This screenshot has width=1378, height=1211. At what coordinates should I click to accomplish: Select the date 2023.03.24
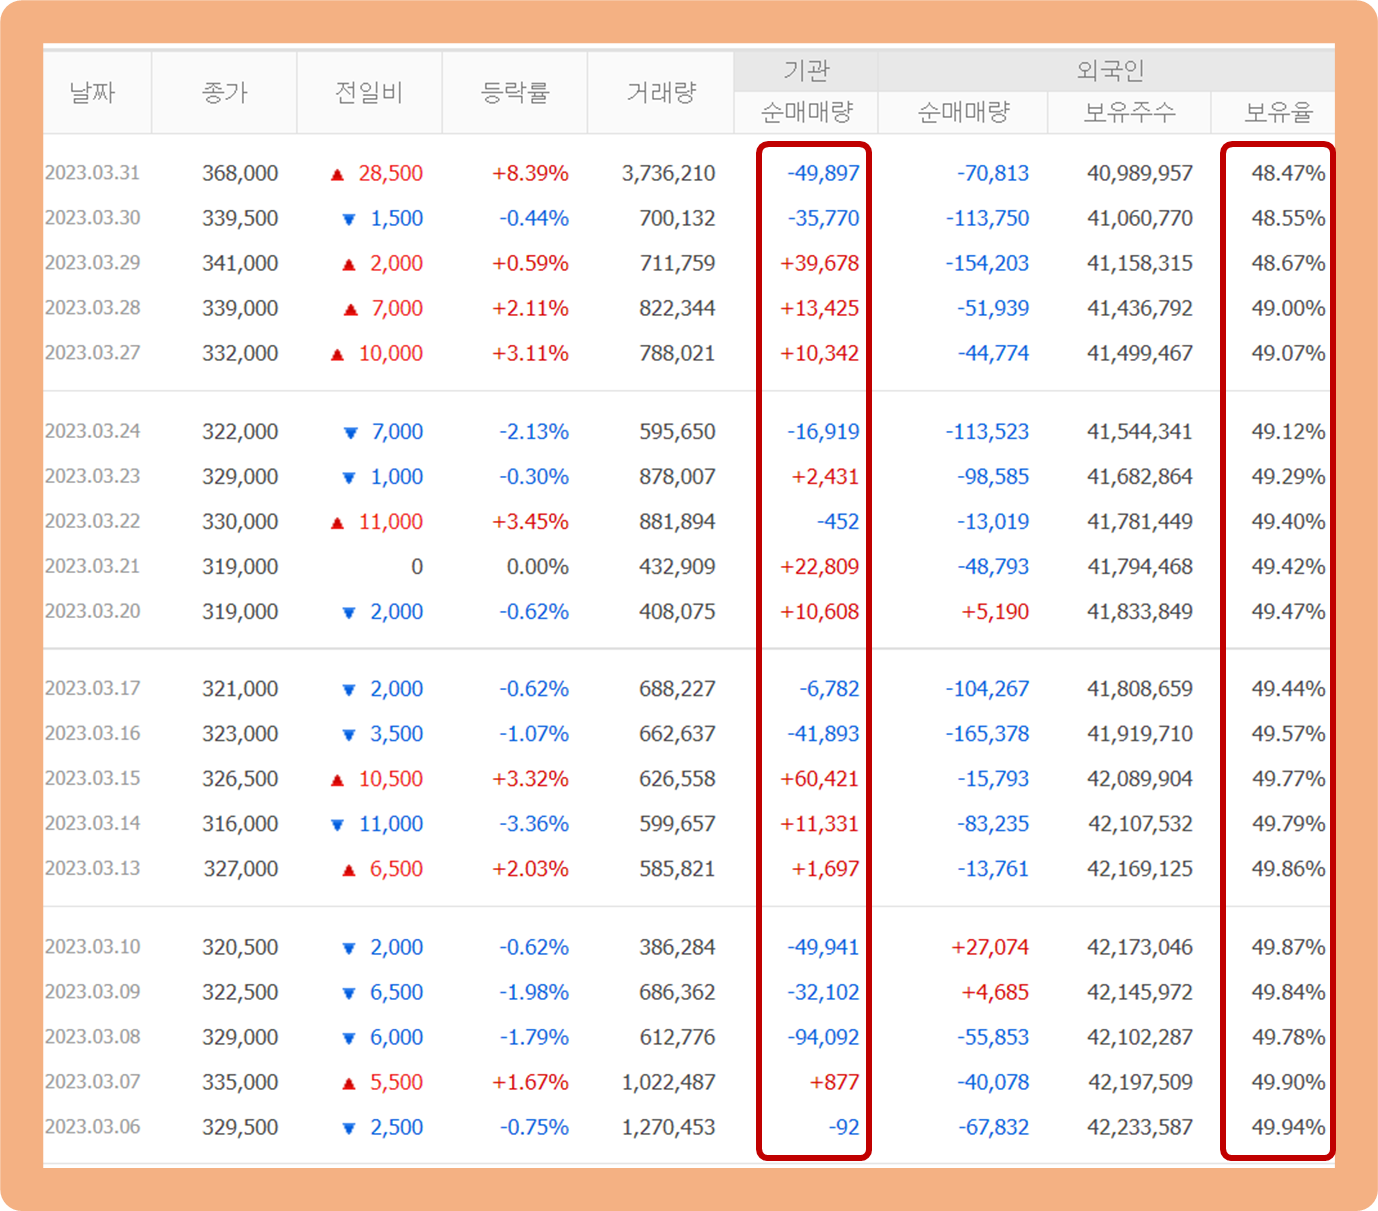coord(93,431)
